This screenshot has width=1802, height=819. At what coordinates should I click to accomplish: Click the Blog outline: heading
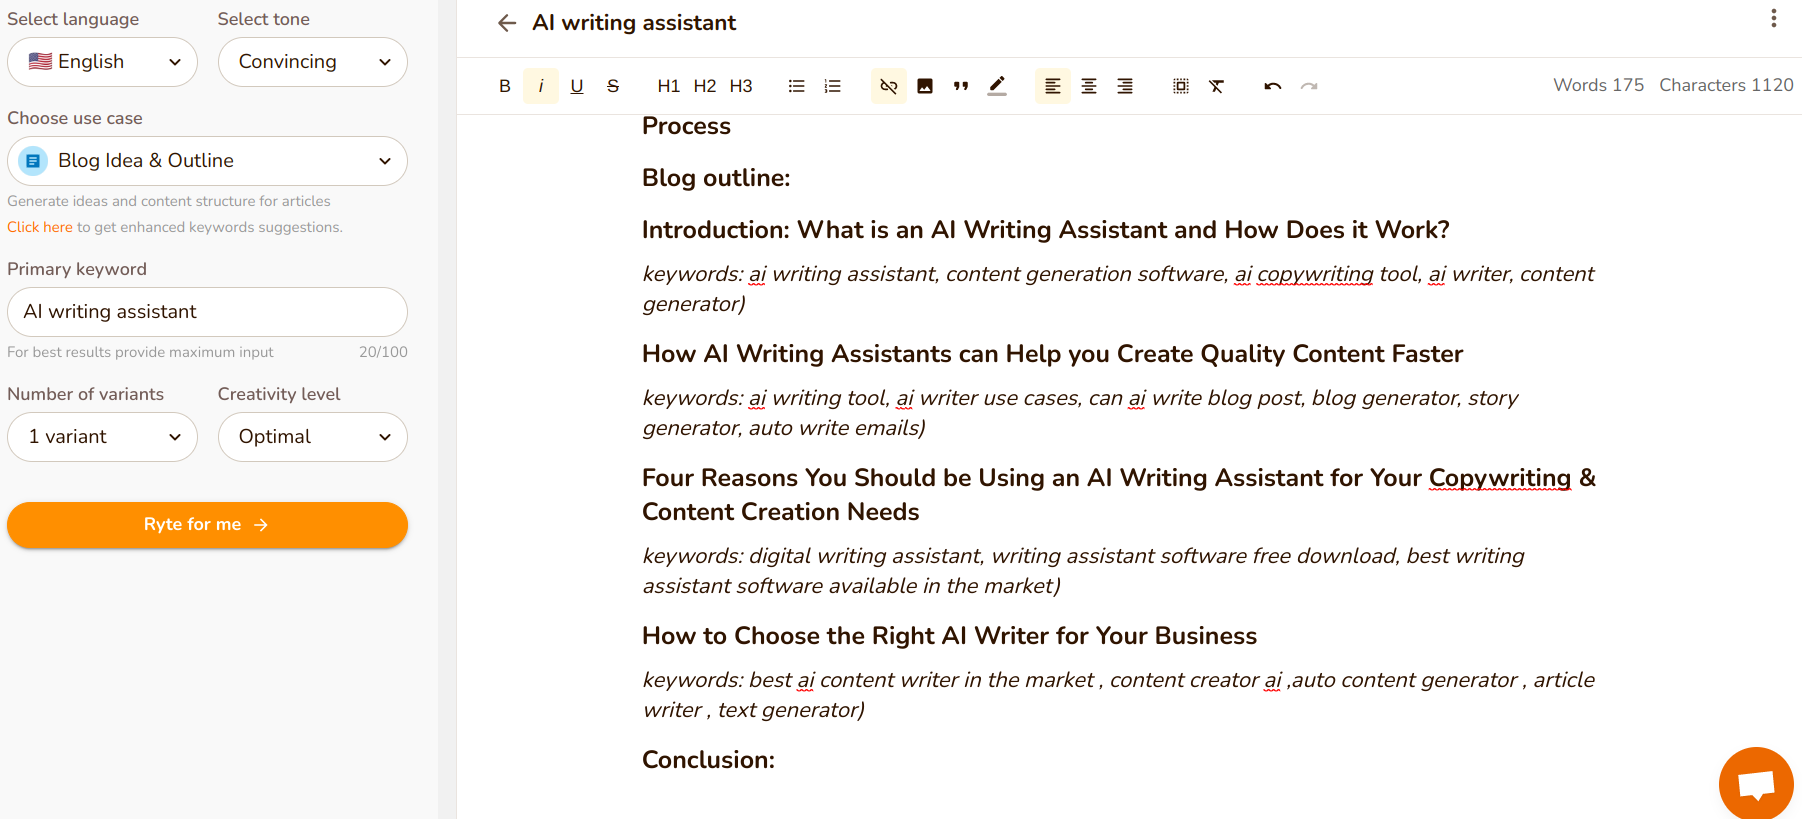coord(716,178)
